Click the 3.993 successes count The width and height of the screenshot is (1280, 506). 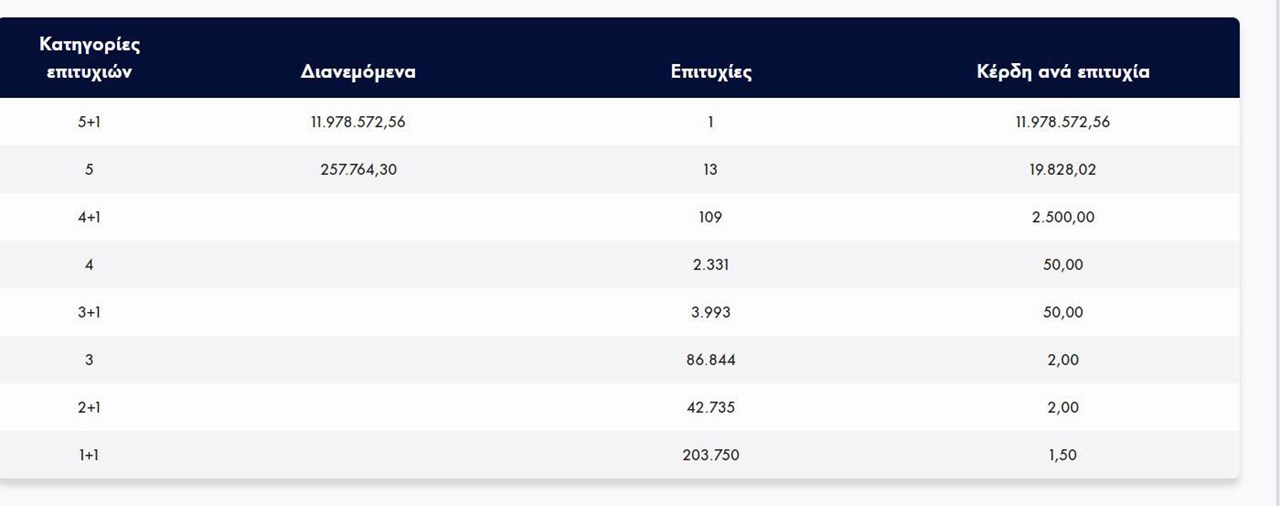(711, 312)
